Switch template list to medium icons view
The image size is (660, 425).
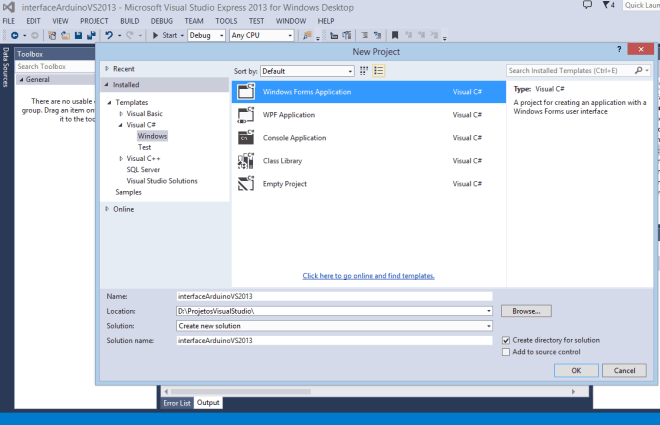(x=379, y=71)
